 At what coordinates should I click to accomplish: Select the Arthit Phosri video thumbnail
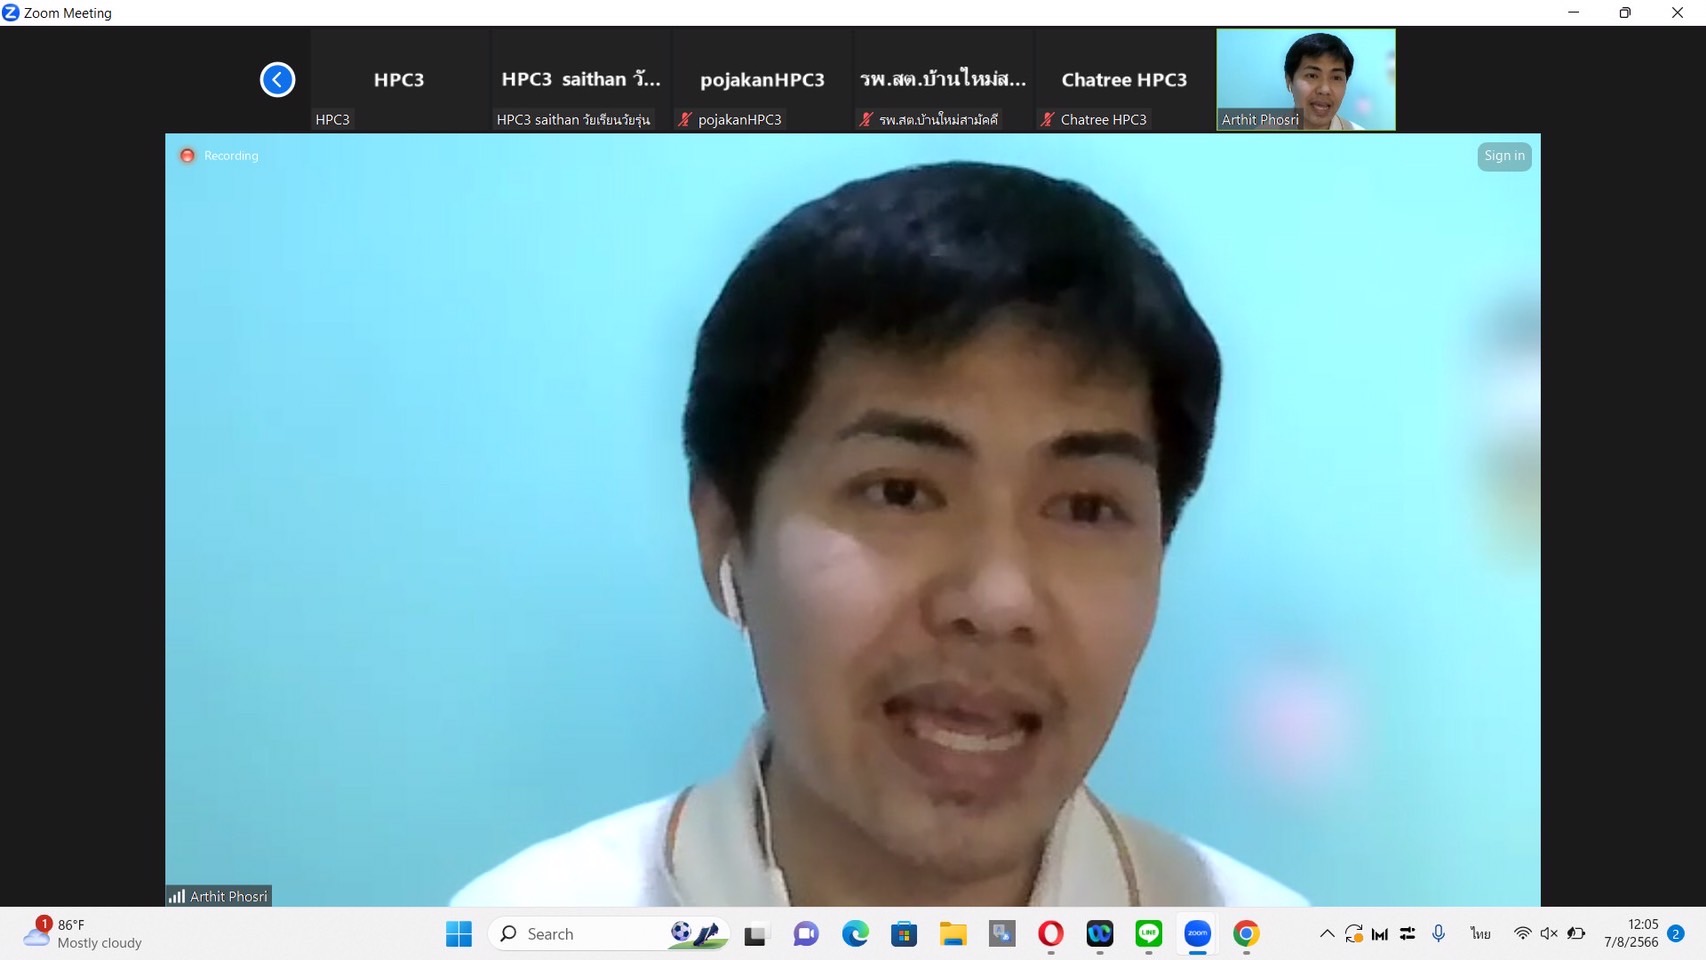click(x=1306, y=79)
